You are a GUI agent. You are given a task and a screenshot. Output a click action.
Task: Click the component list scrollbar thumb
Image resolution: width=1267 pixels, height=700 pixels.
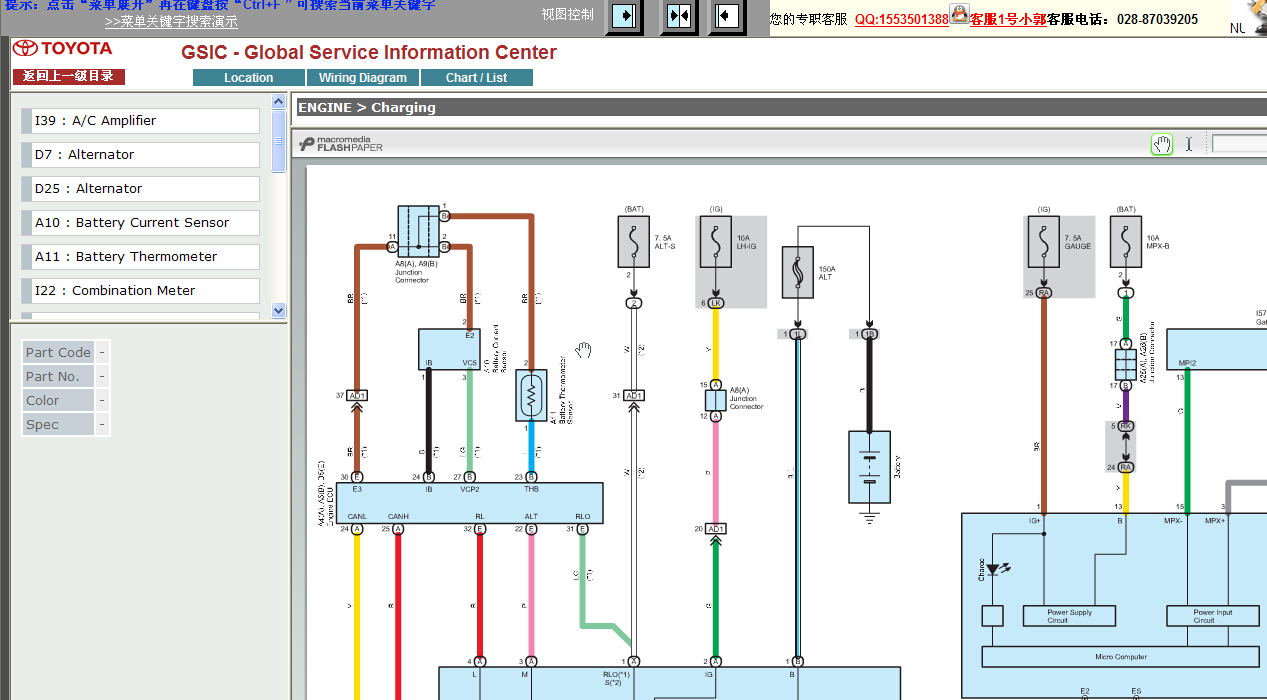click(279, 141)
